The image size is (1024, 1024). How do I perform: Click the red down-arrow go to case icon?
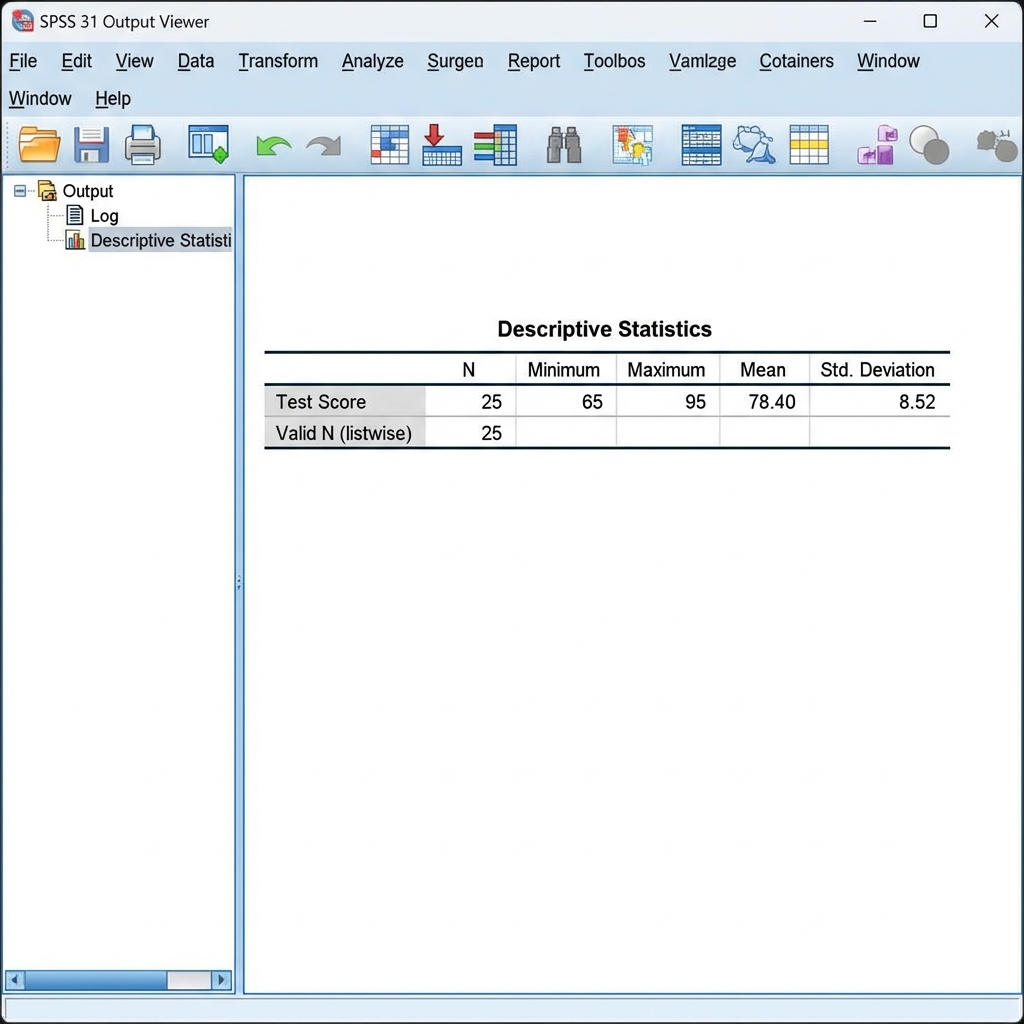click(x=441, y=145)
